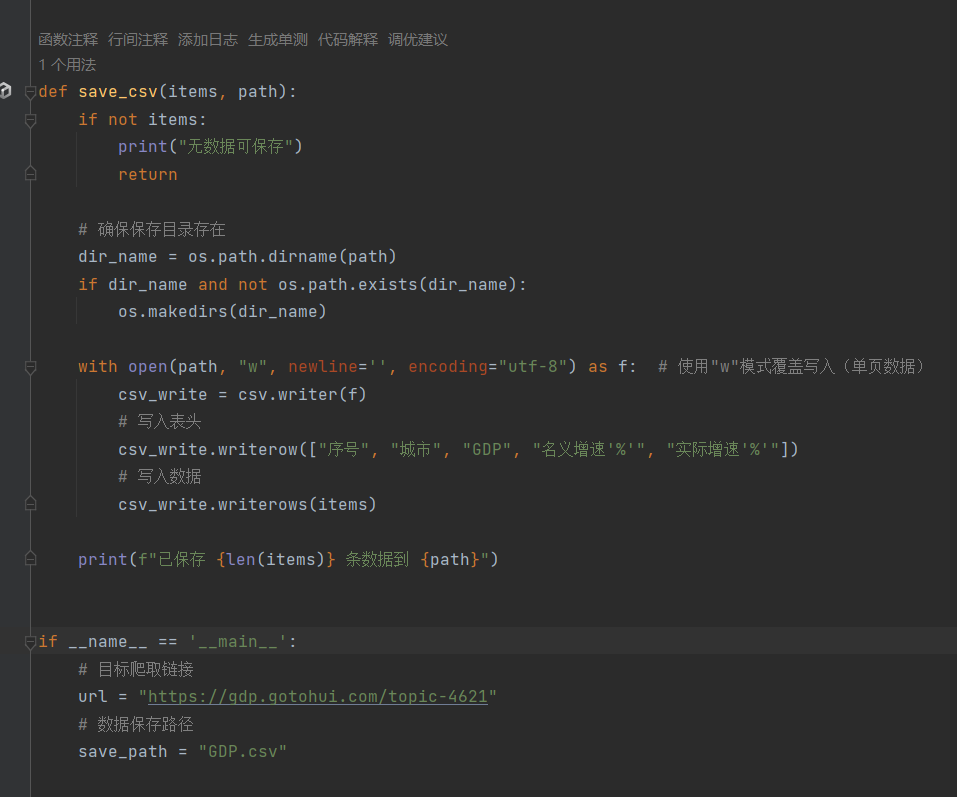Open the 1 个用法 usages hint

67,65
